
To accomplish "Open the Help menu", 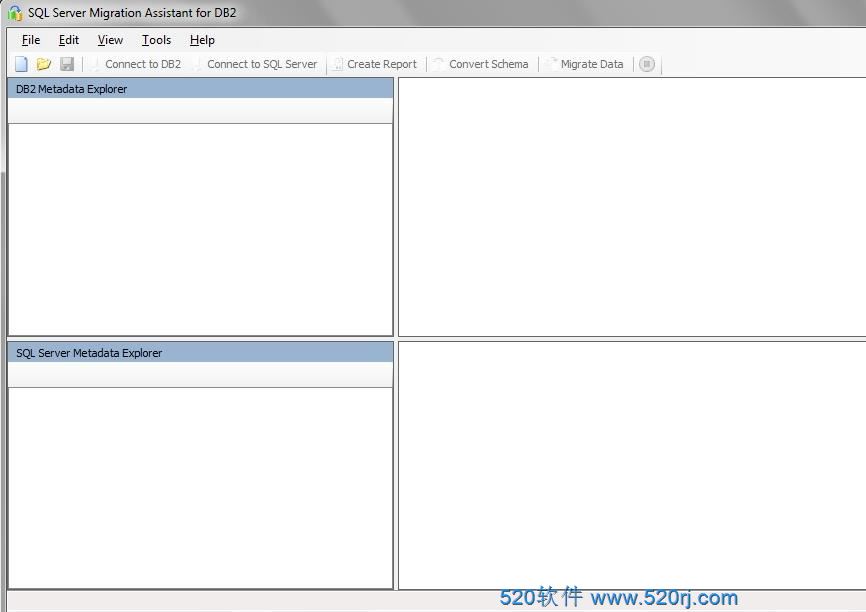I will 202,40.
